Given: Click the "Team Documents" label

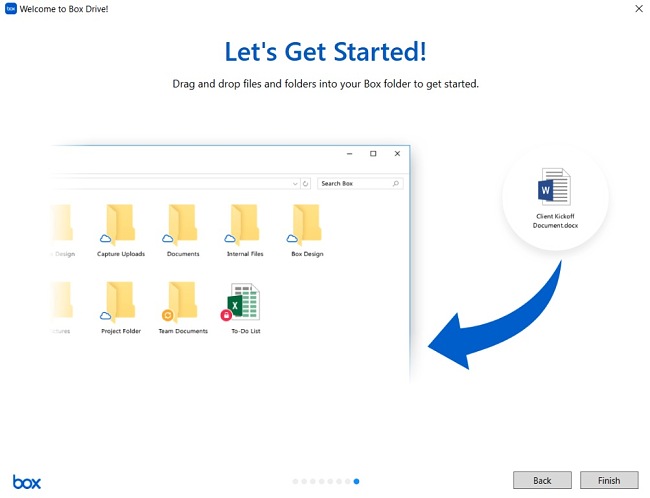Looking at the screenshot, I should [x=183, y=331].
